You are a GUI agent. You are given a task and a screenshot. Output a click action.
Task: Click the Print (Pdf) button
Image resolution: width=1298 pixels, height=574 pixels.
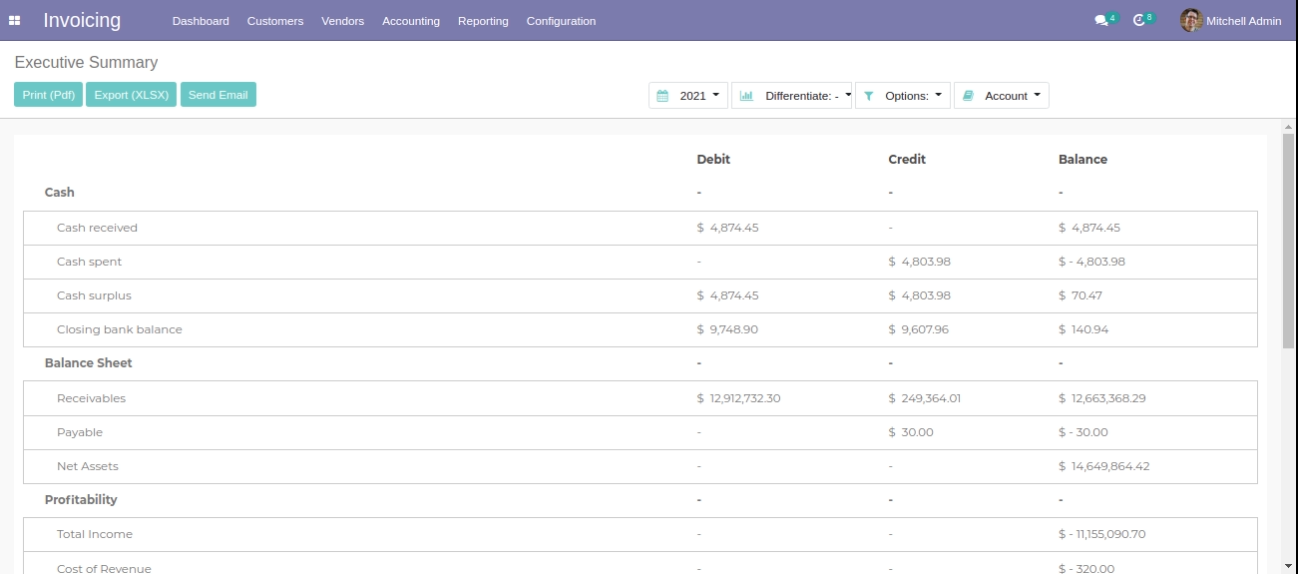(48, 95)
